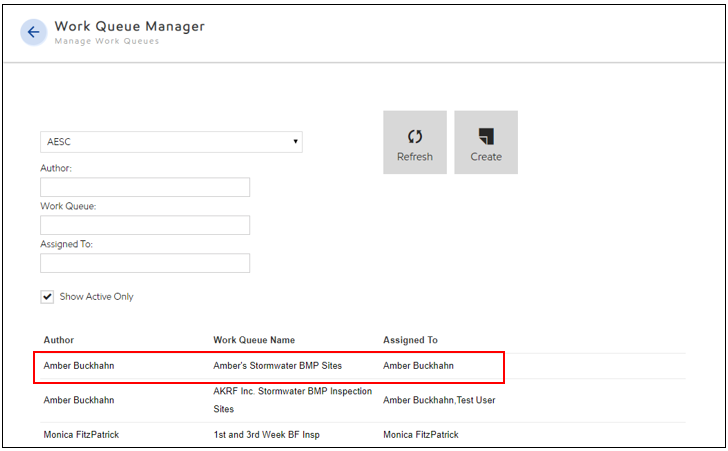Select the 1st and 3rd Week BF Insp queue
The width and height of the screenshot is (728, 451).
(265, 435)
